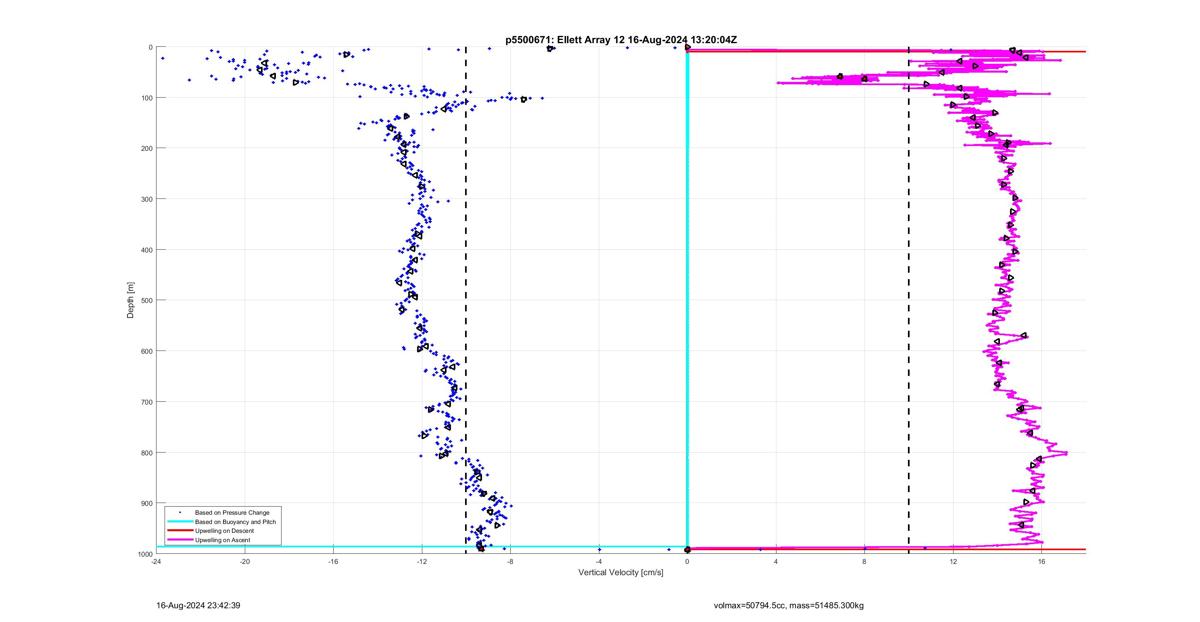Viewport: 1200px width, 622px height.
Task: Click the '800' depth axis tick label
Action: [145, 452]
